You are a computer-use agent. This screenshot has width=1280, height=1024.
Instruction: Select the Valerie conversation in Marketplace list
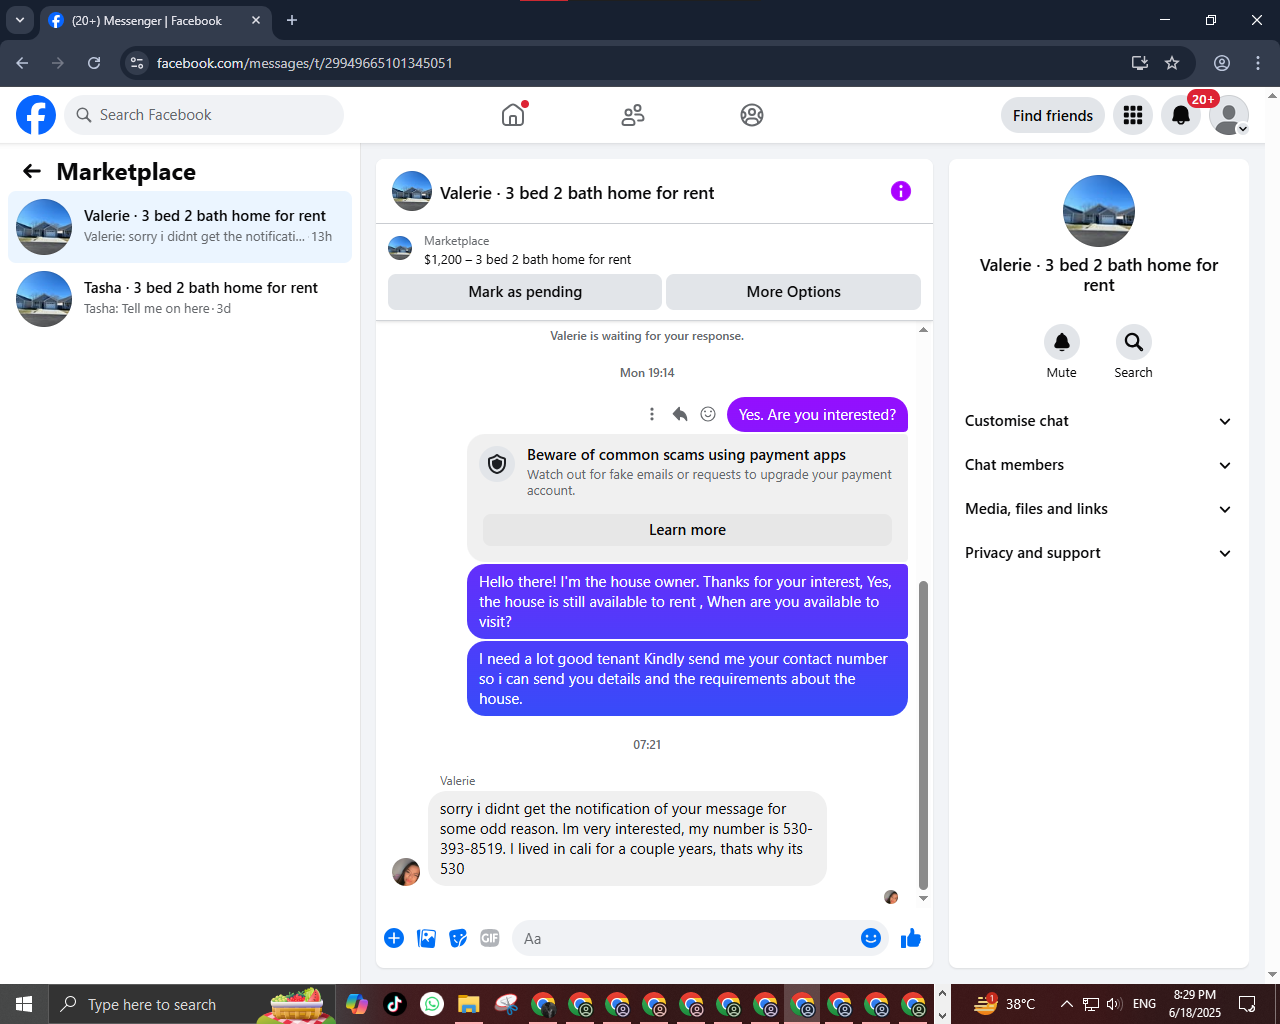tap(180, 227)
